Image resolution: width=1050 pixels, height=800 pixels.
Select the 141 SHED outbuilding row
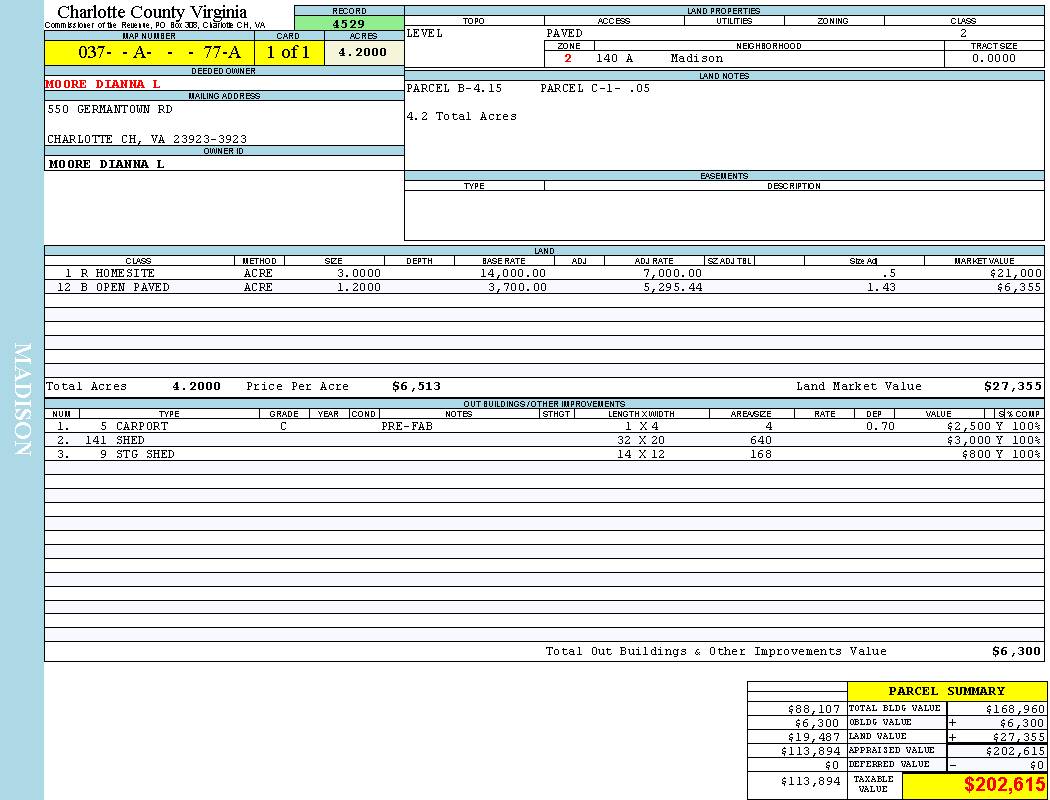coord(129,440)
